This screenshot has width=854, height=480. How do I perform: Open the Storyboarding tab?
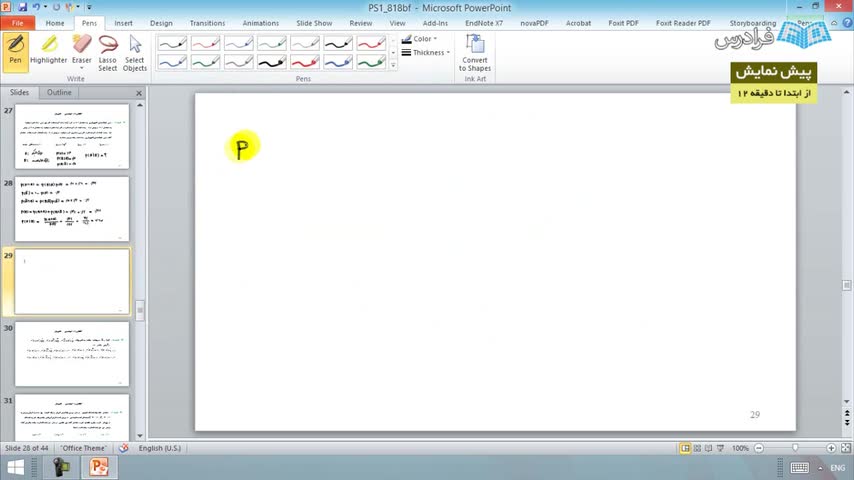click(753, 23)
